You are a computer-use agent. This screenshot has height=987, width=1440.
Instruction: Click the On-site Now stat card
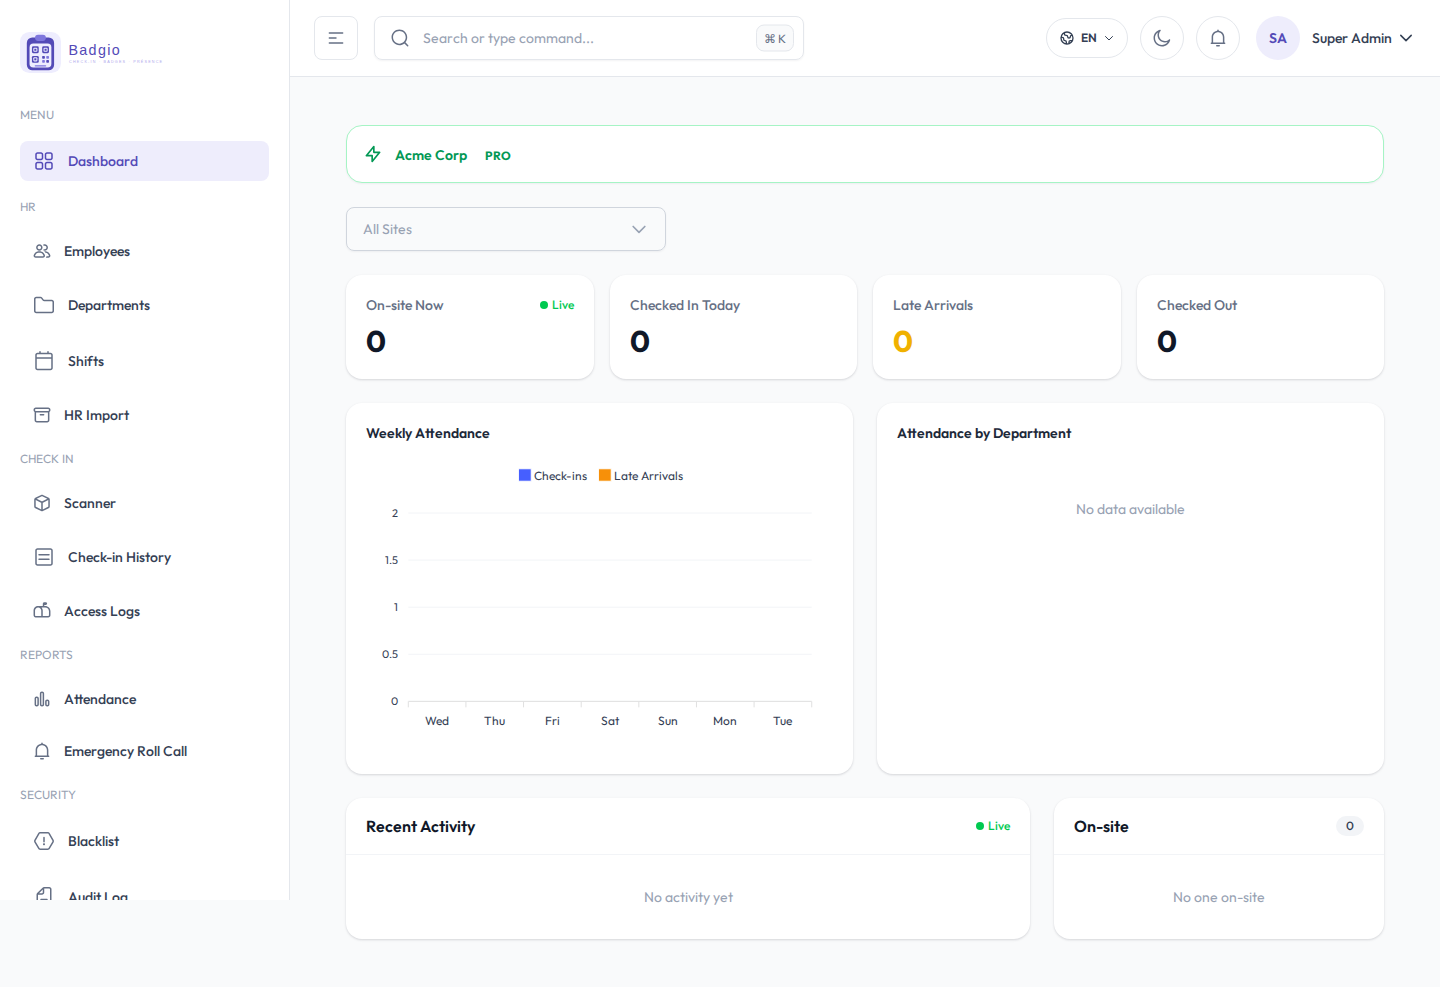[470, 327]
